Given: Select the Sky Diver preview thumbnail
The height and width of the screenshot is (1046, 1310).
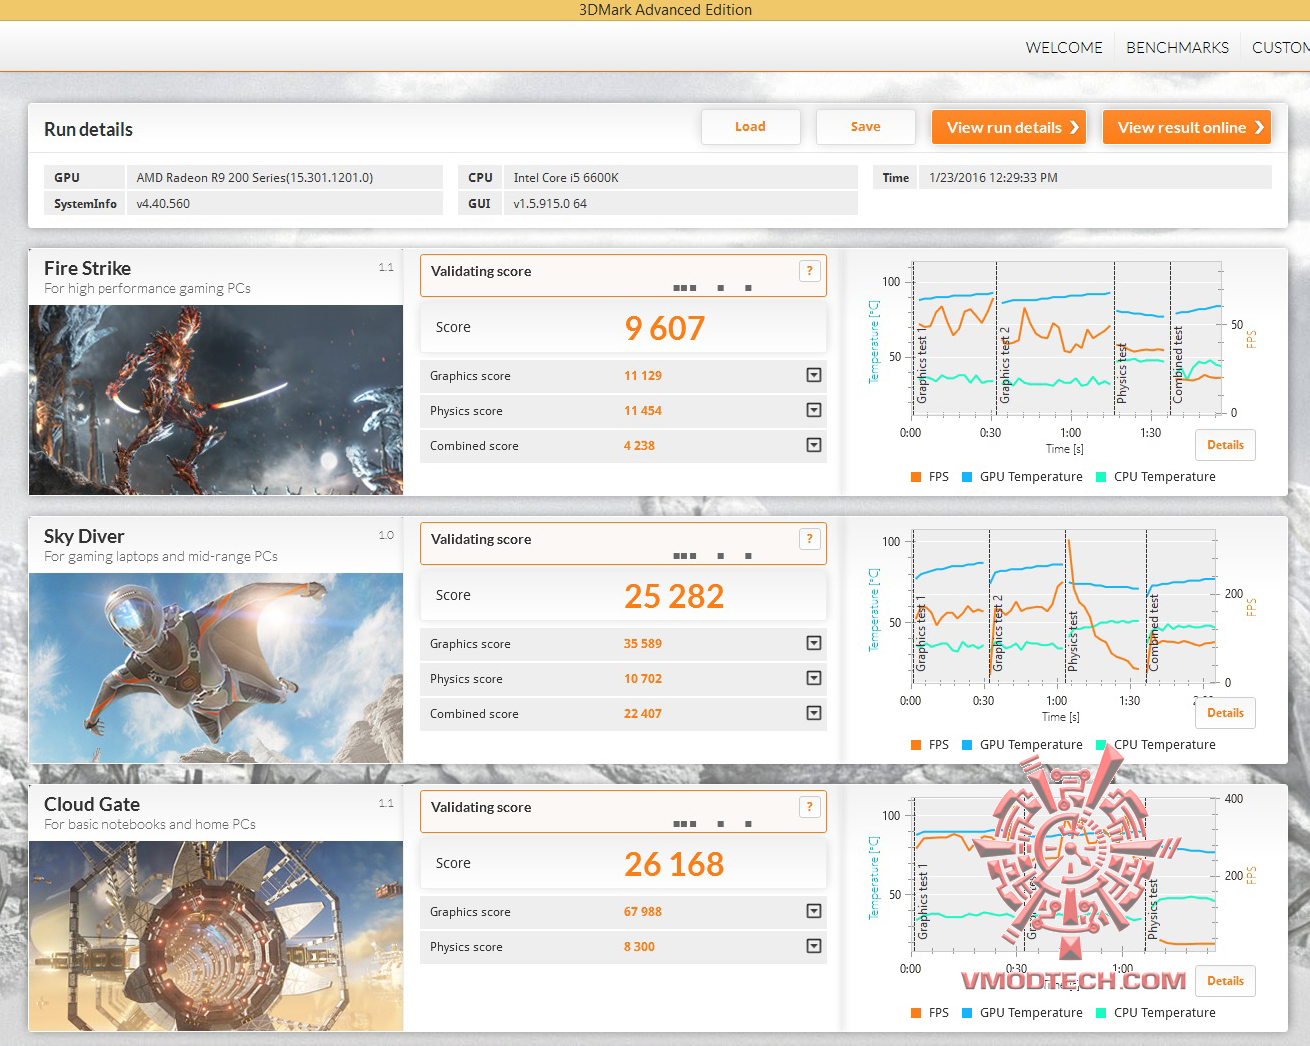Looking at the screenshot, I should coord(216,668).
